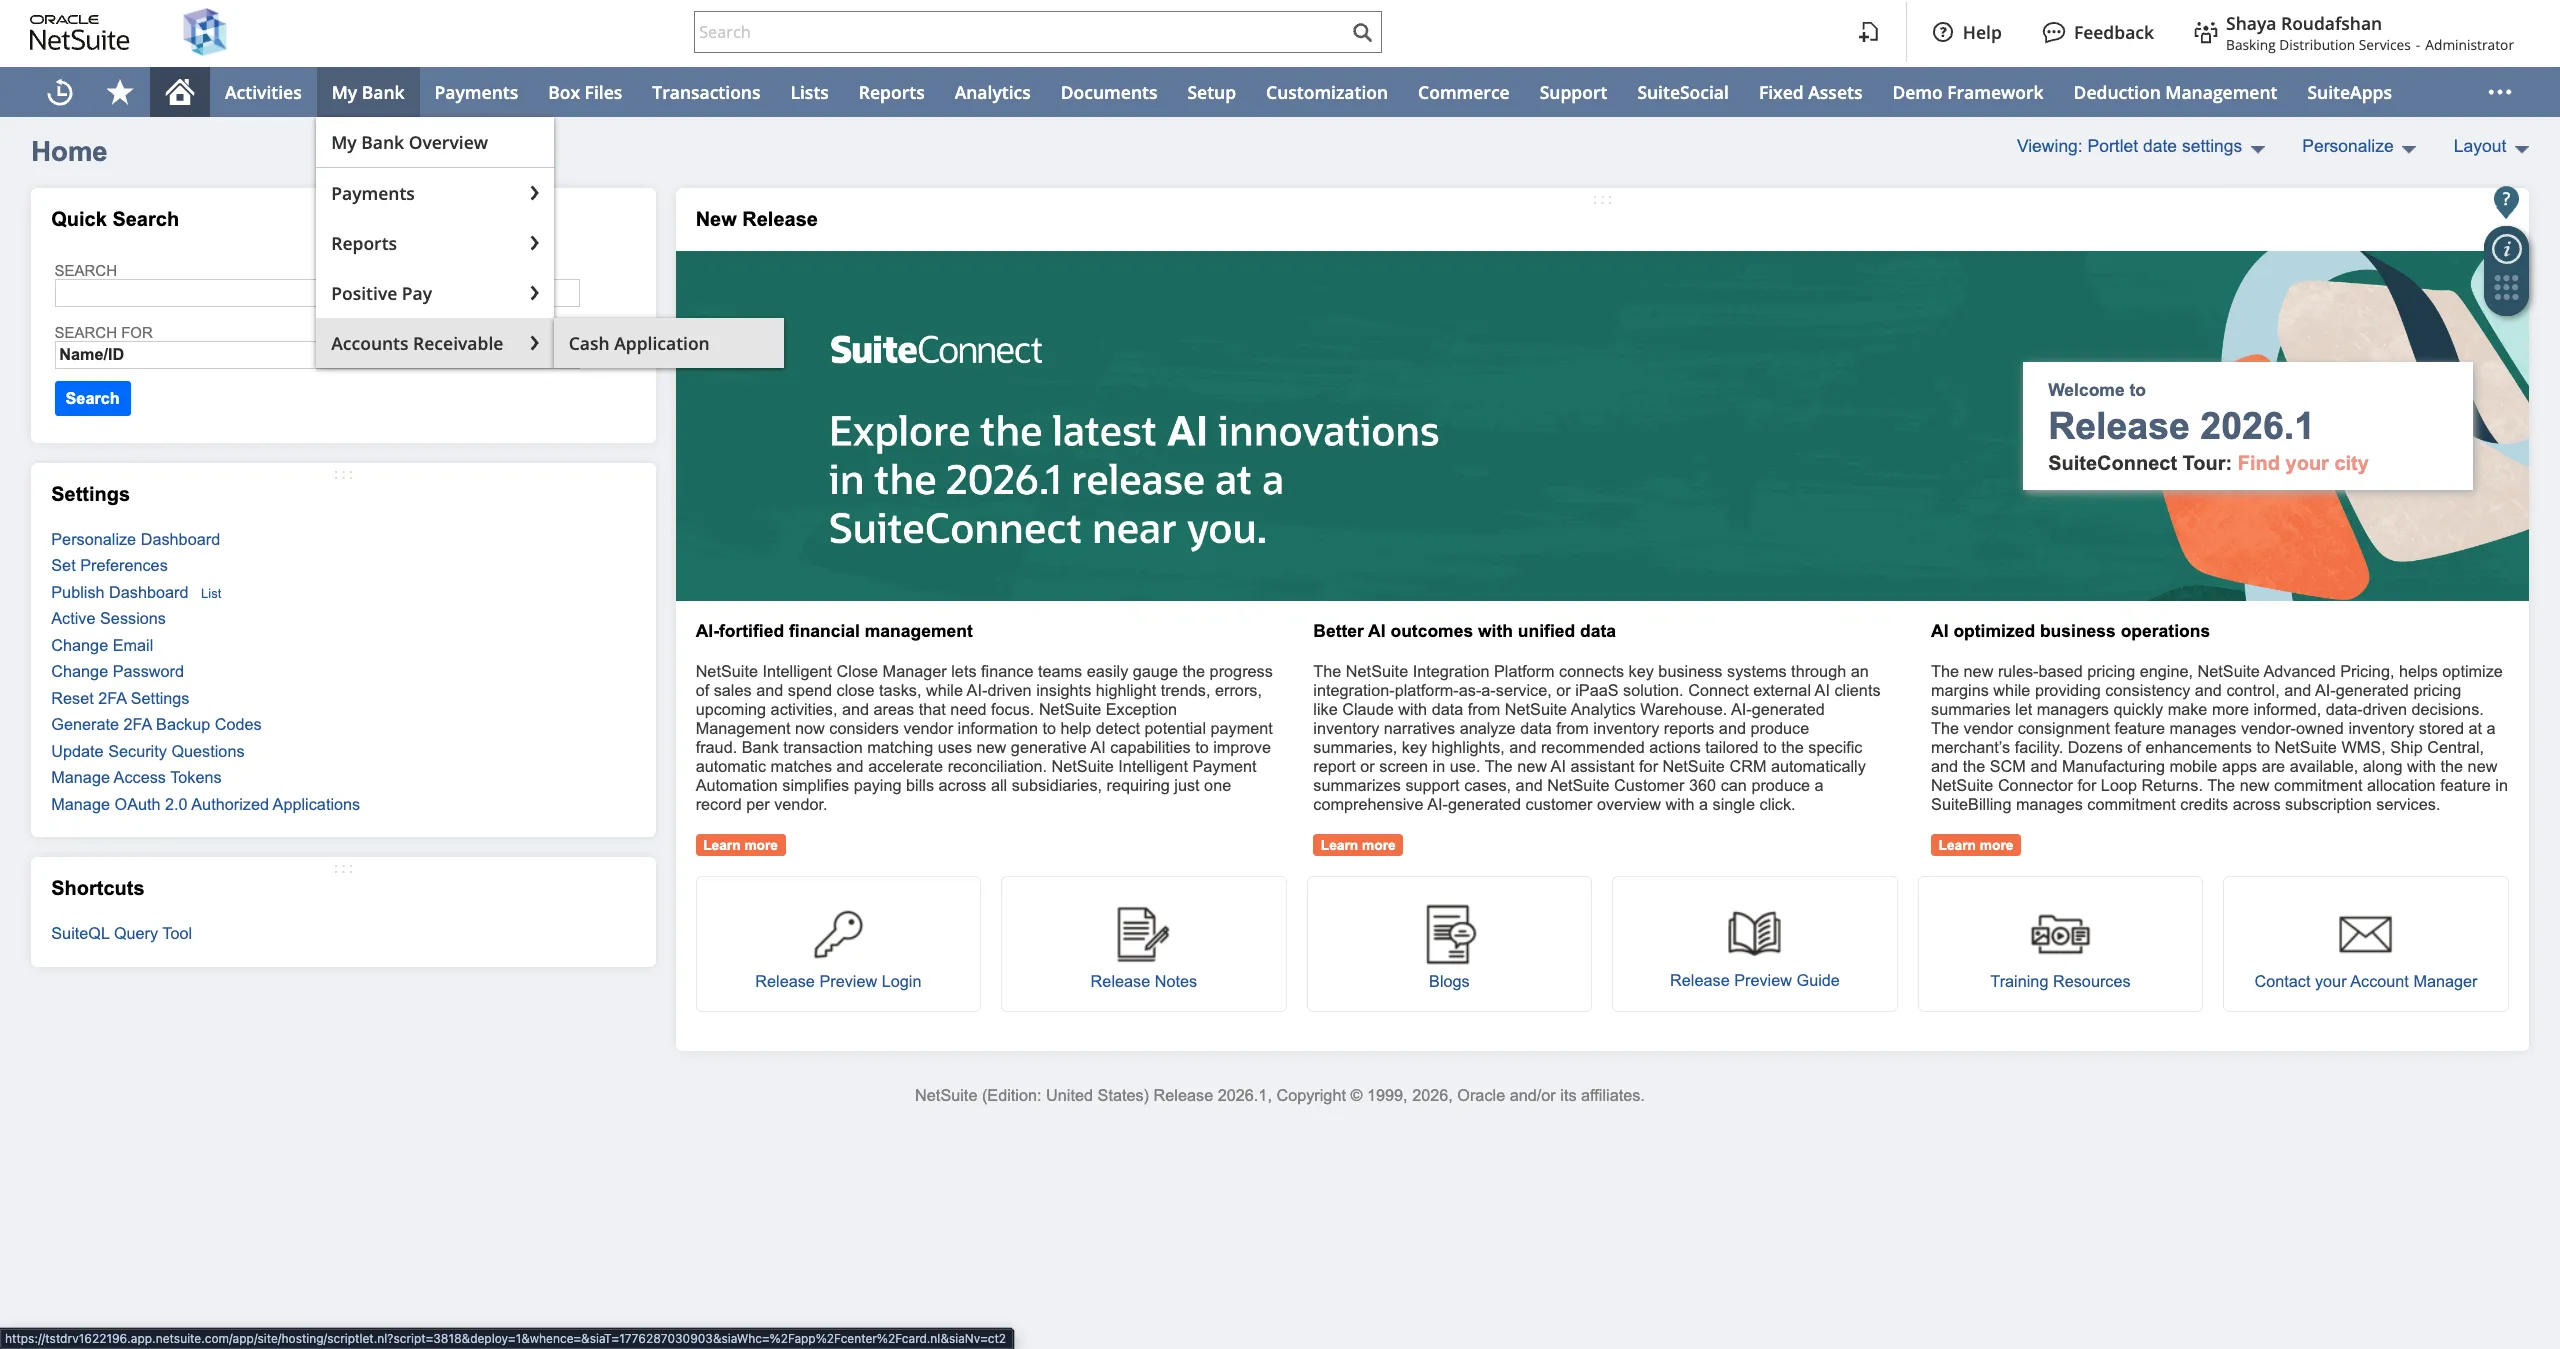Open the Fixed Assets menu
The image size is (2560, 1349).
pos(1810,92)
